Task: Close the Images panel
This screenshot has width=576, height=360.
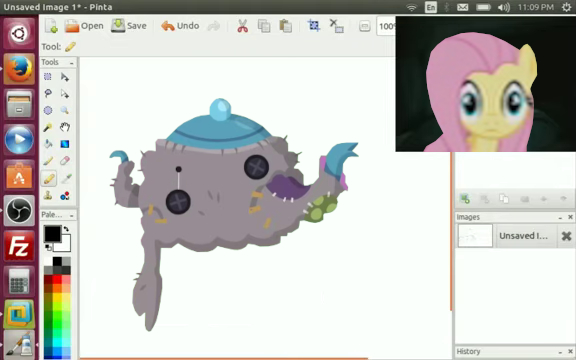Action: click(x=570, y=217)
